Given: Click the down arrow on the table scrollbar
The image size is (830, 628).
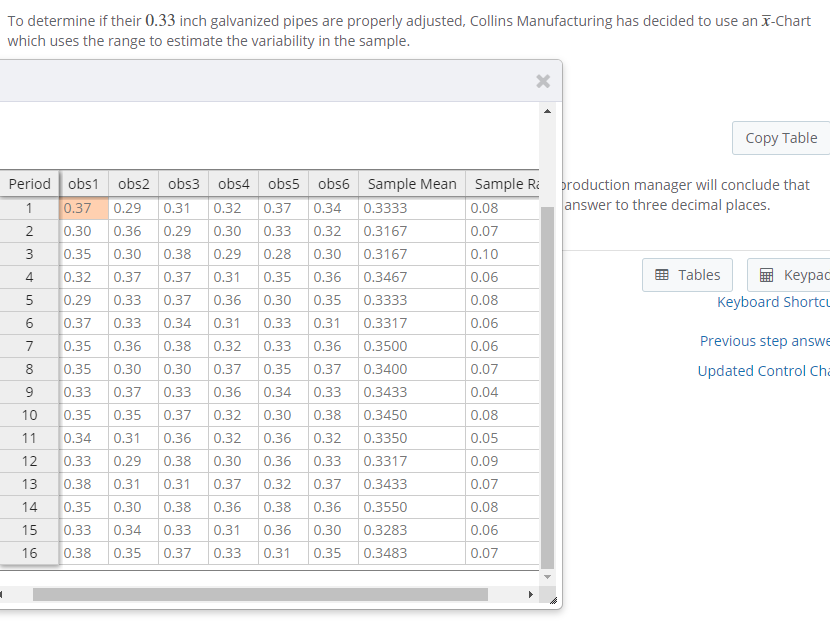Looking at the screenshot, I should [547, 575].
